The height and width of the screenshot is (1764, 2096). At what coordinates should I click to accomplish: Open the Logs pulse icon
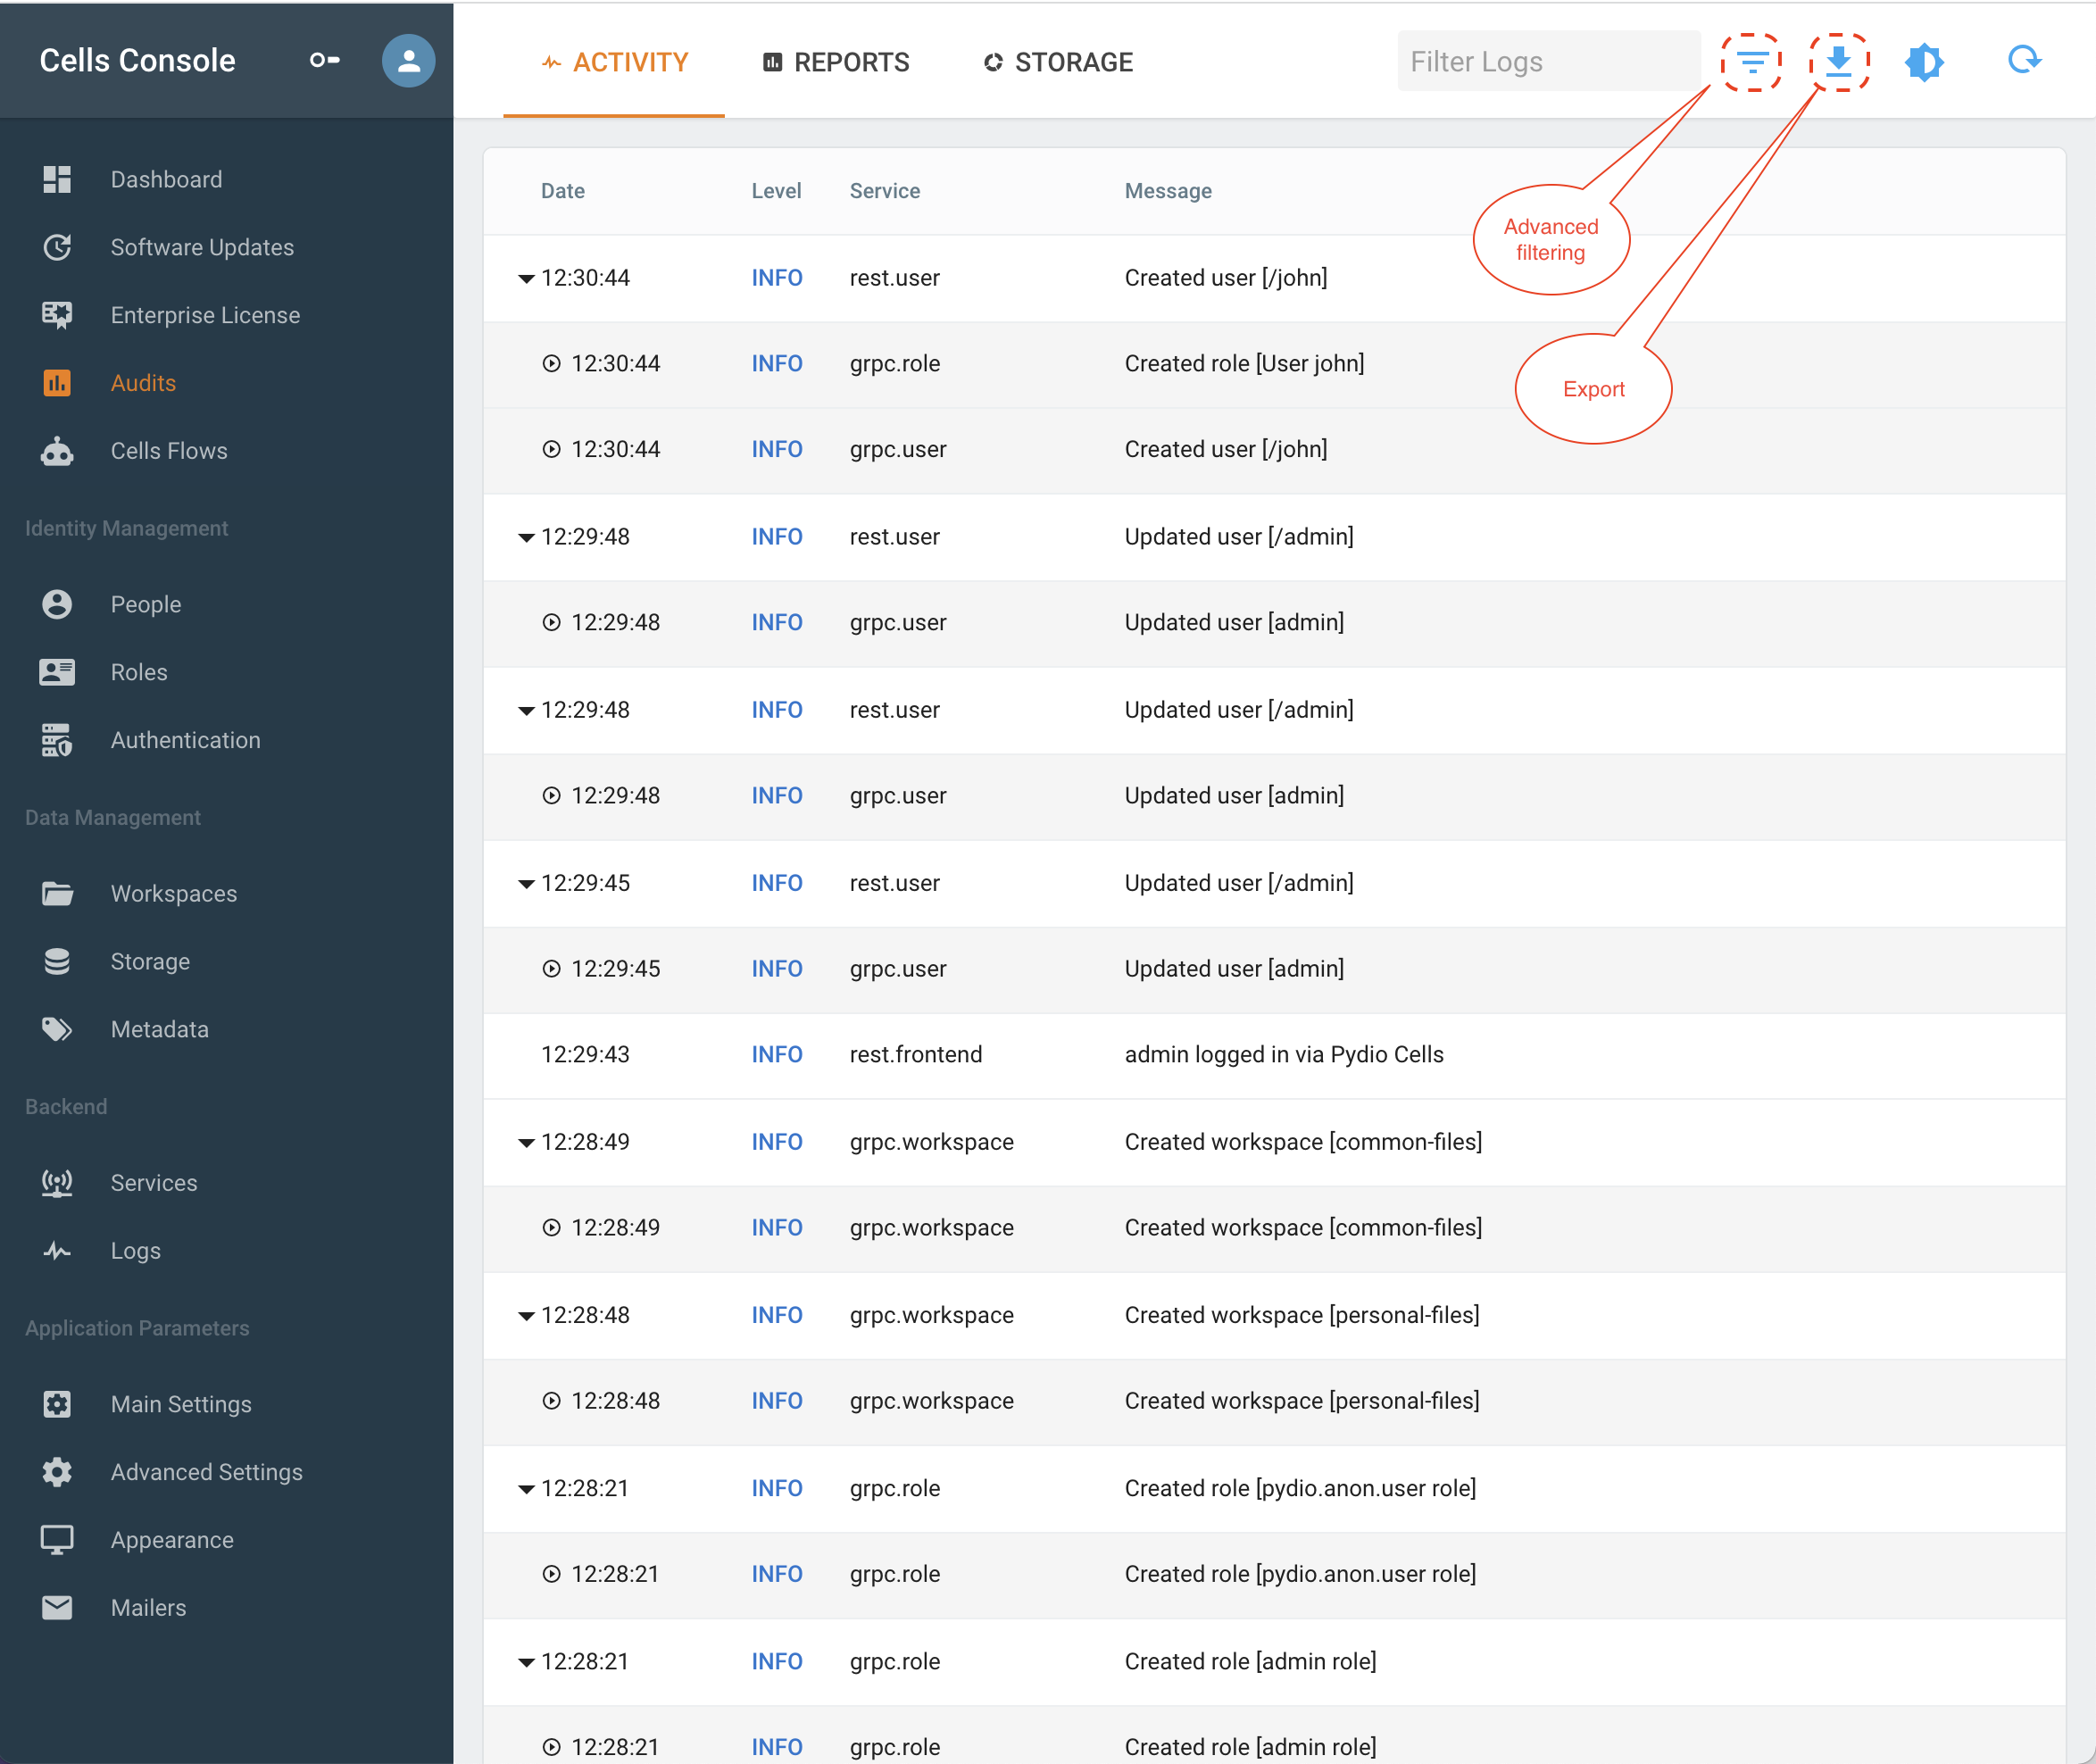pos(57,1251)
